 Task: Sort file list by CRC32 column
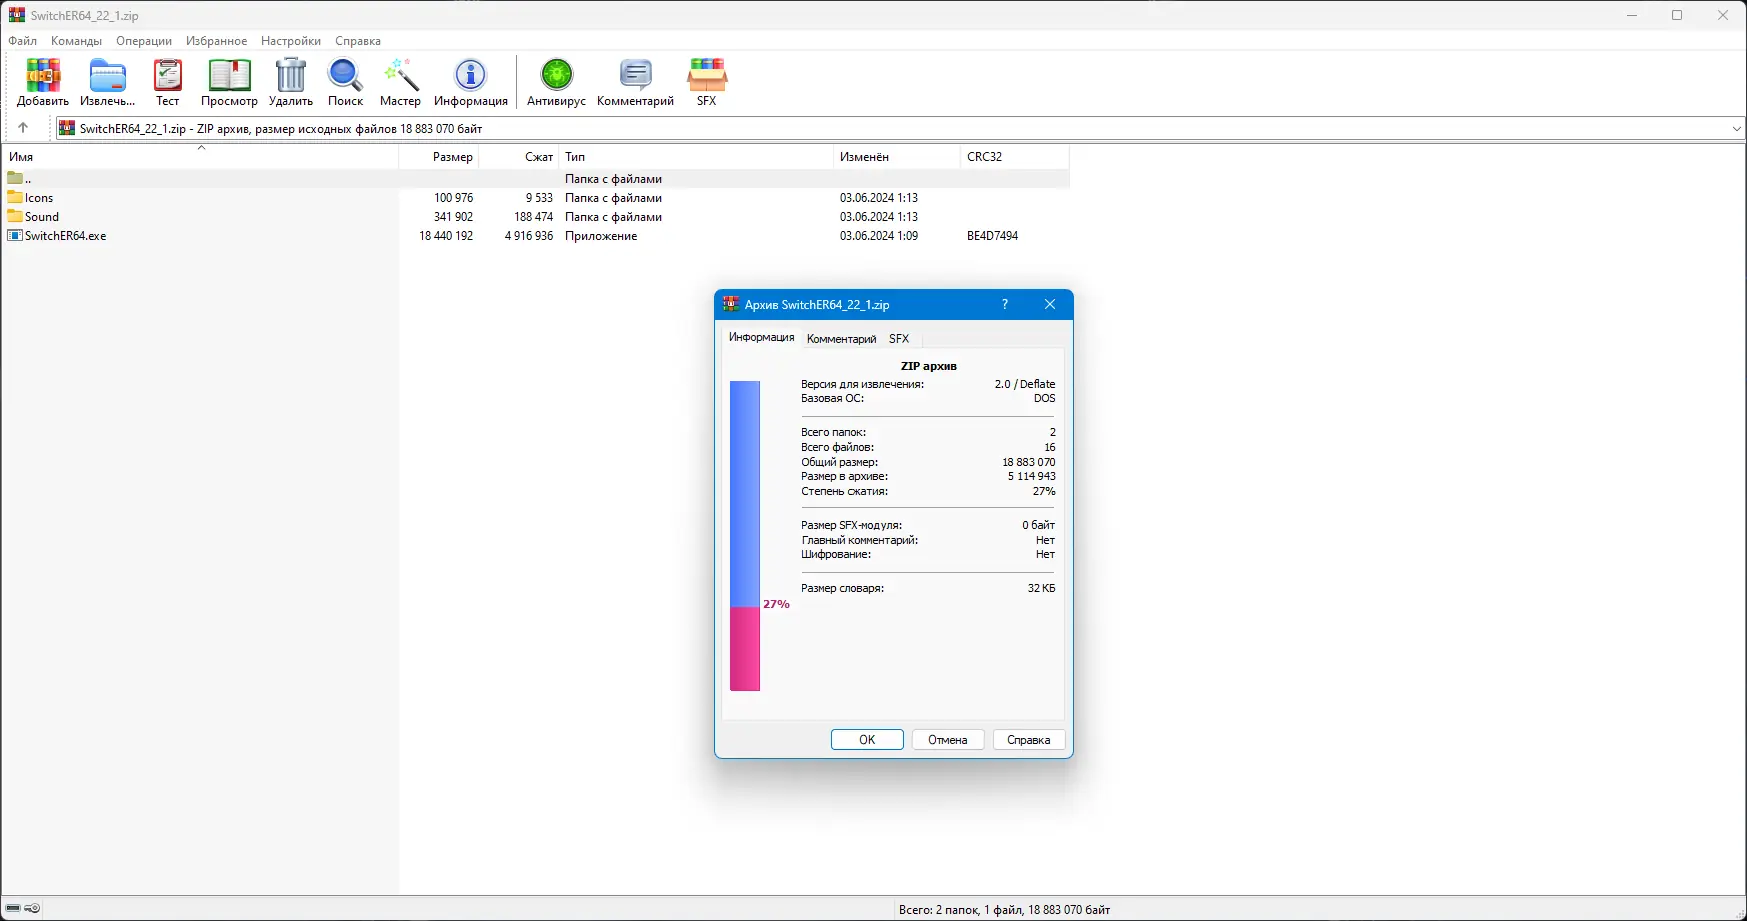pos(1014,157)
